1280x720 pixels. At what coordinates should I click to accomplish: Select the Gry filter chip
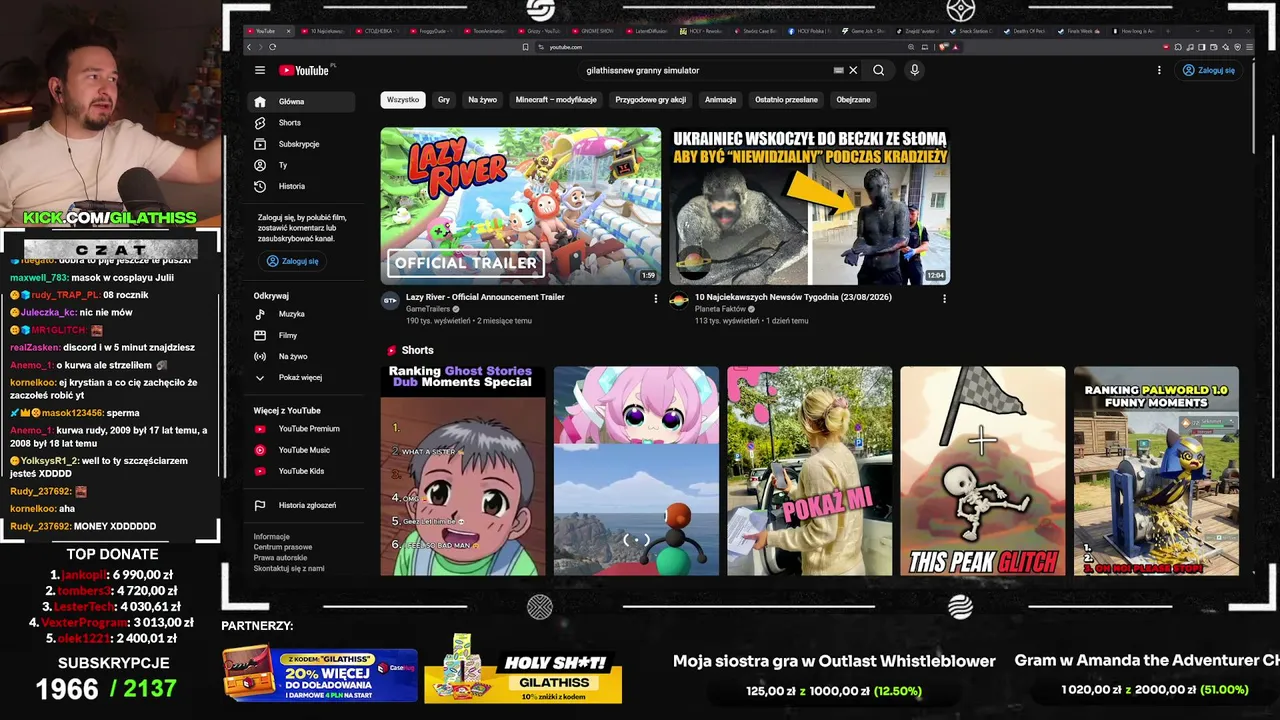coord(444,100)
